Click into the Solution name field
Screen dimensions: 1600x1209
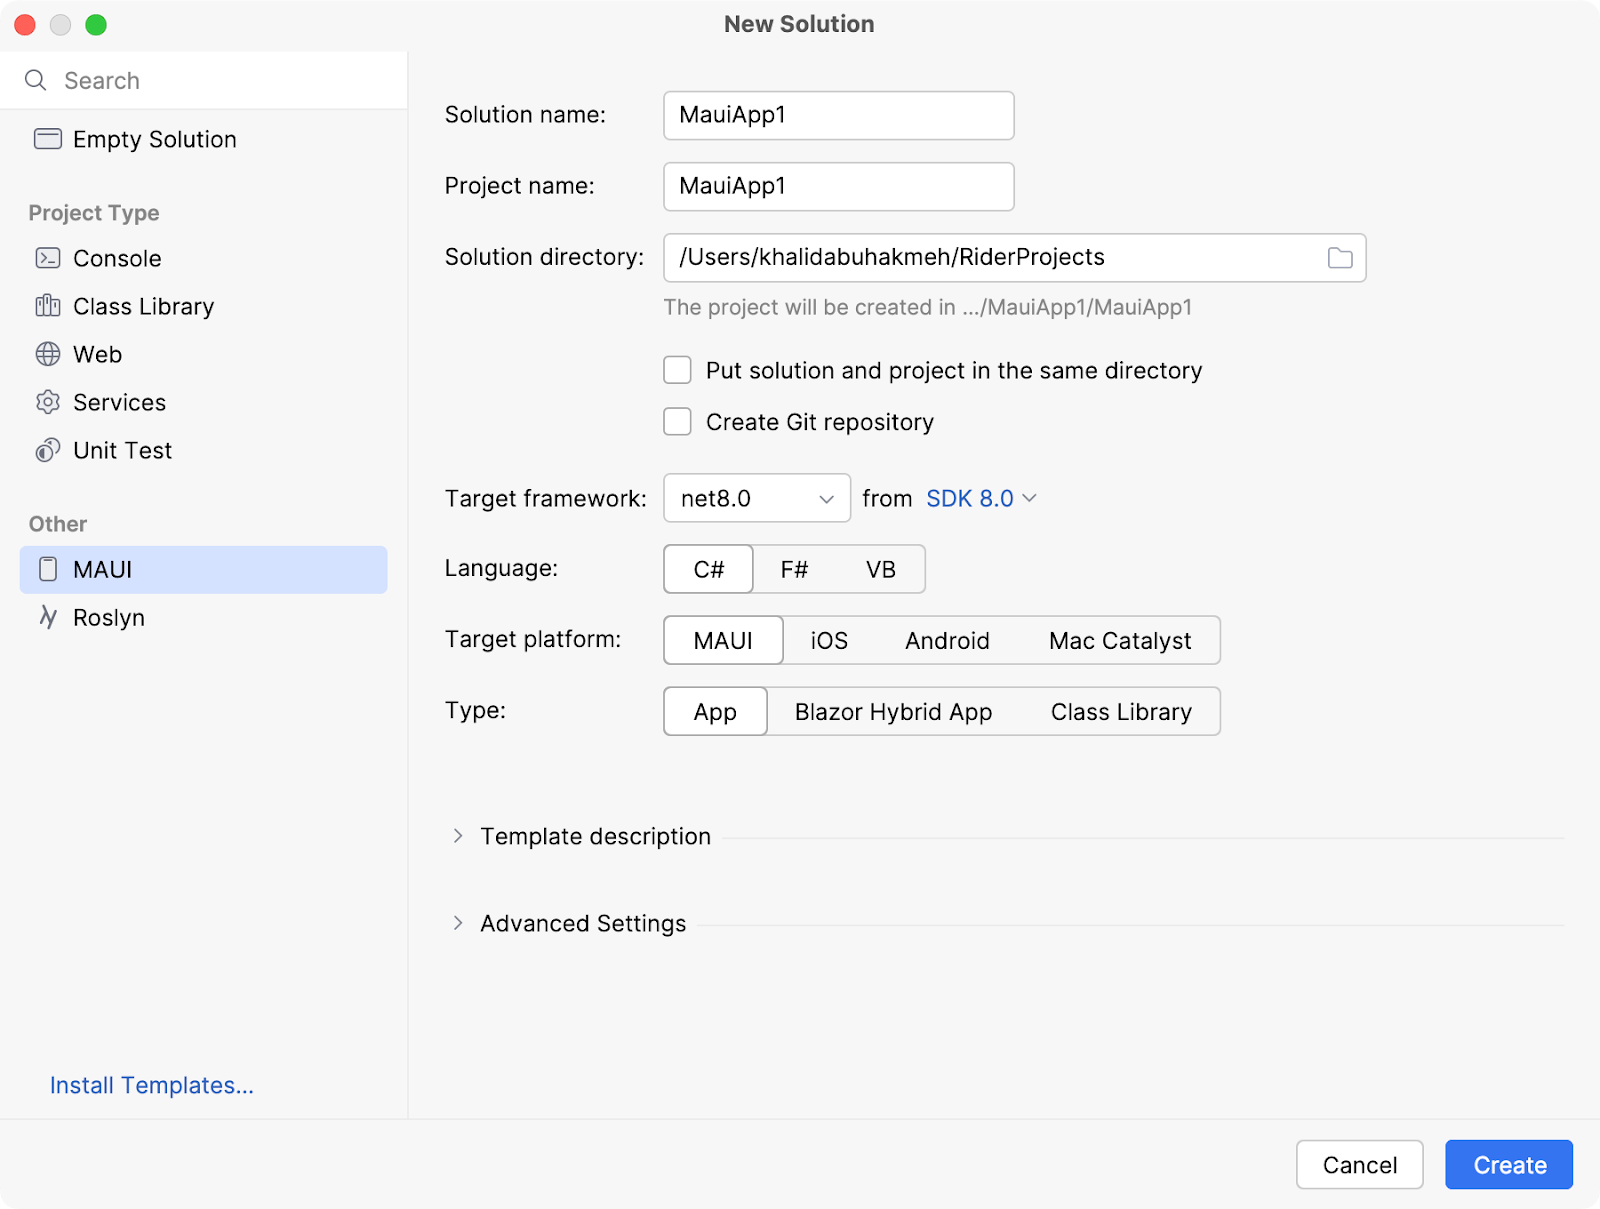(838, 115)
